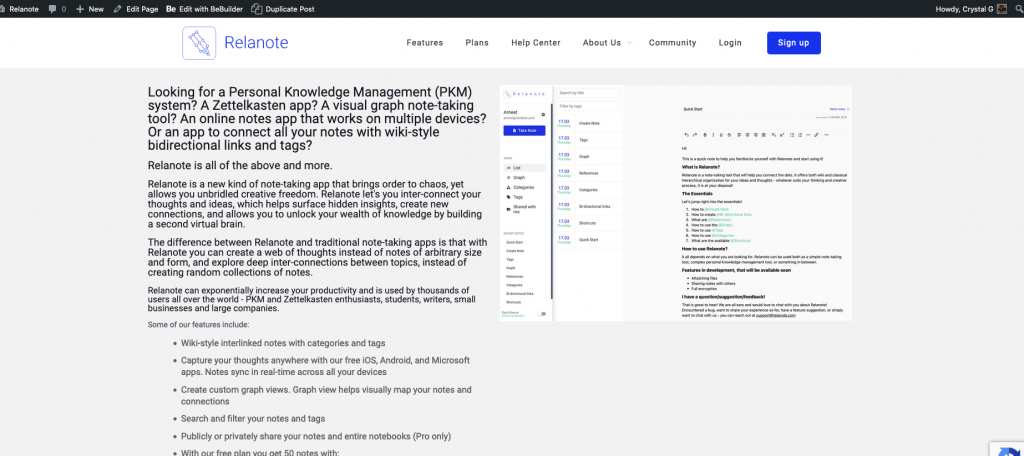Click the Crystal G avatar picture
The image size is (1024, 456).
coord(1002,9)
